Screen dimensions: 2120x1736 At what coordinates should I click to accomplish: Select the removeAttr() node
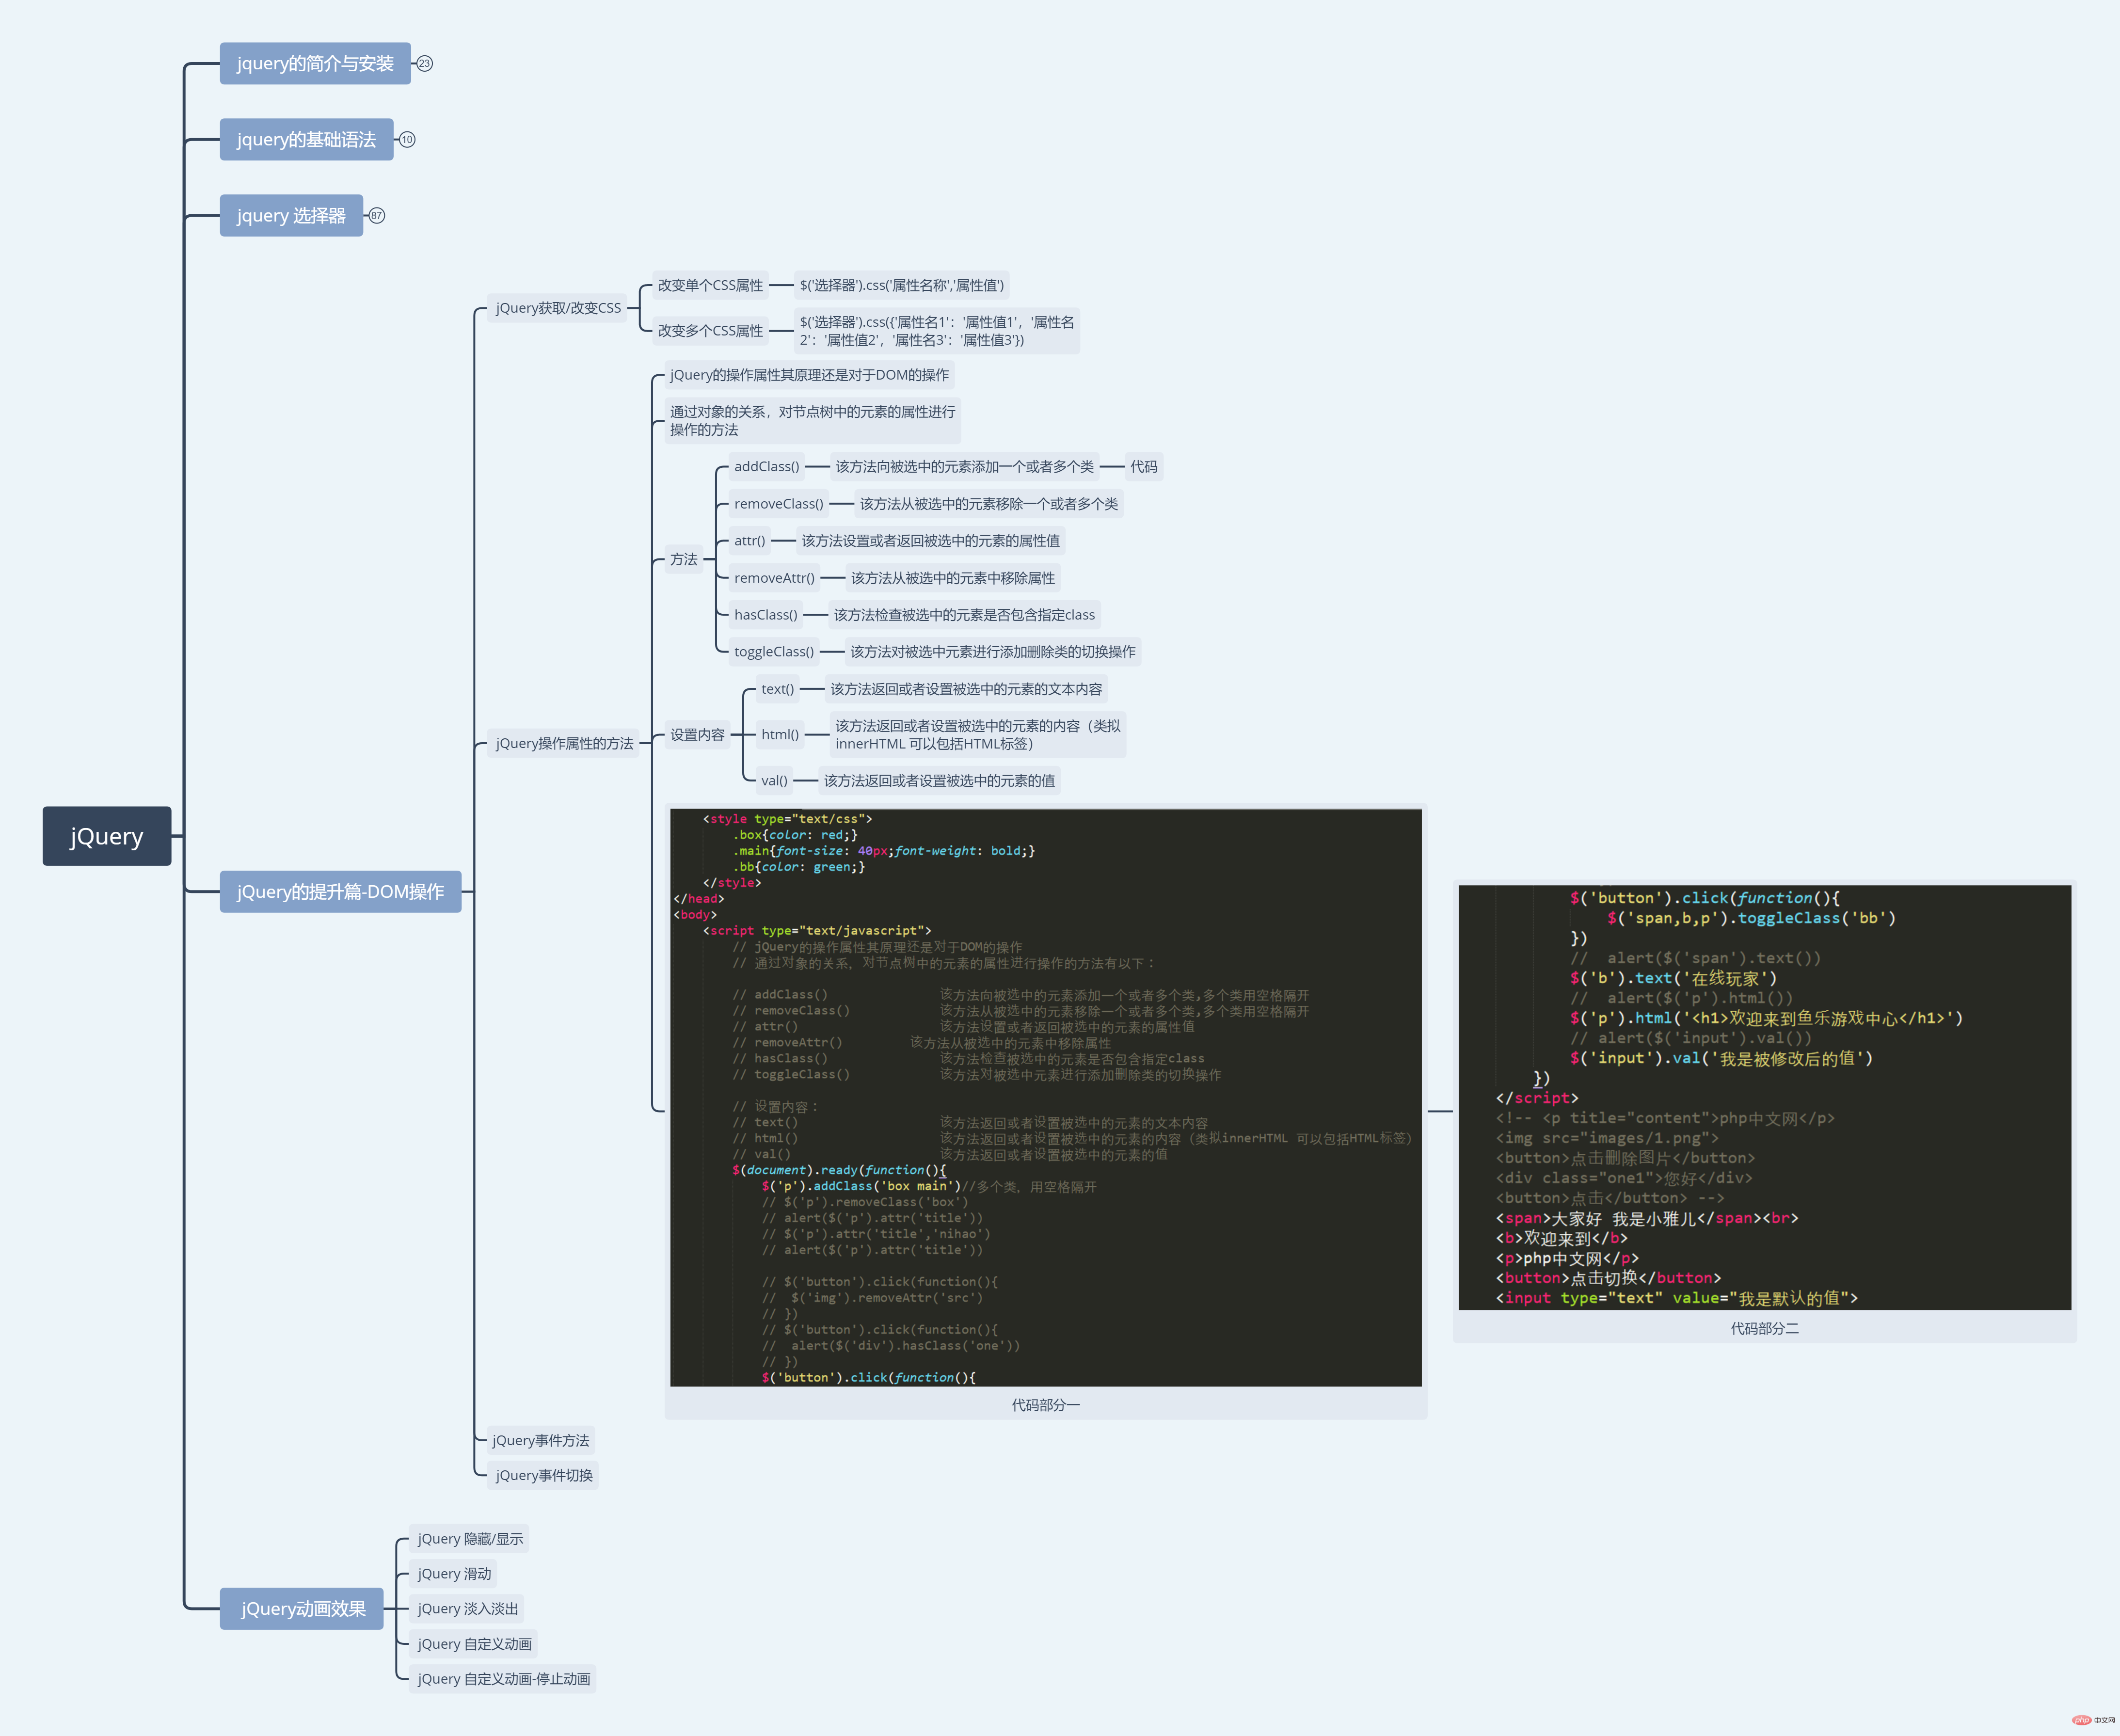[x=774, y=578]
